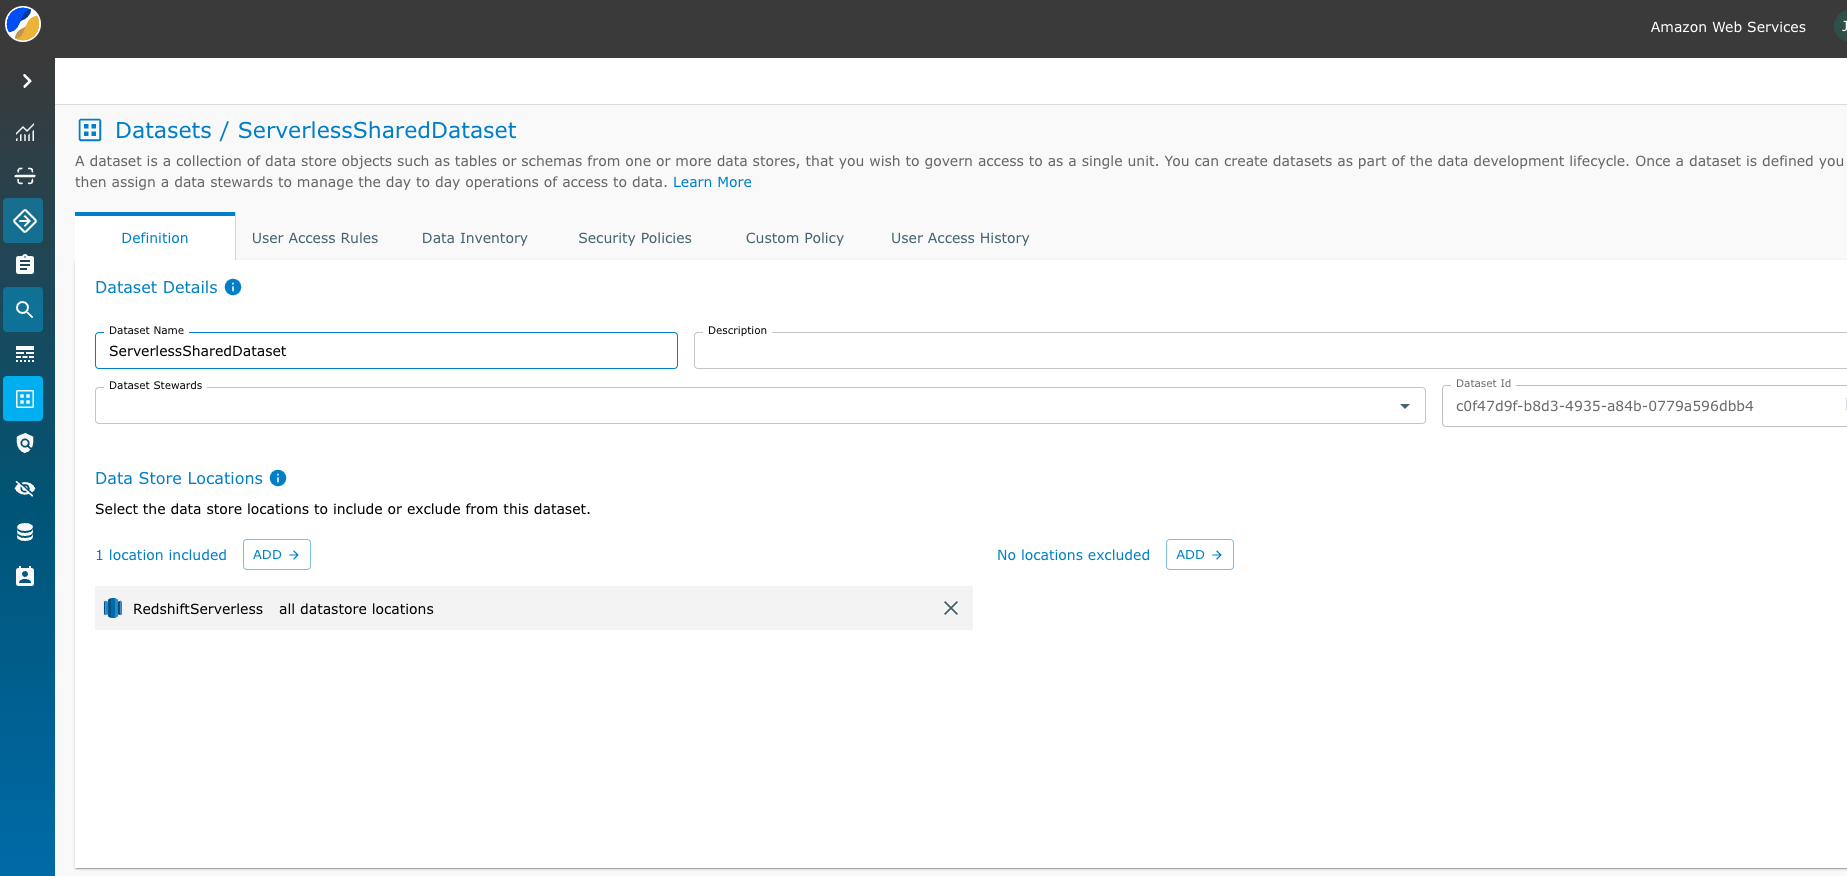Click the RedshiftServerless row label
1847x876 pixels.
(198, 609)
